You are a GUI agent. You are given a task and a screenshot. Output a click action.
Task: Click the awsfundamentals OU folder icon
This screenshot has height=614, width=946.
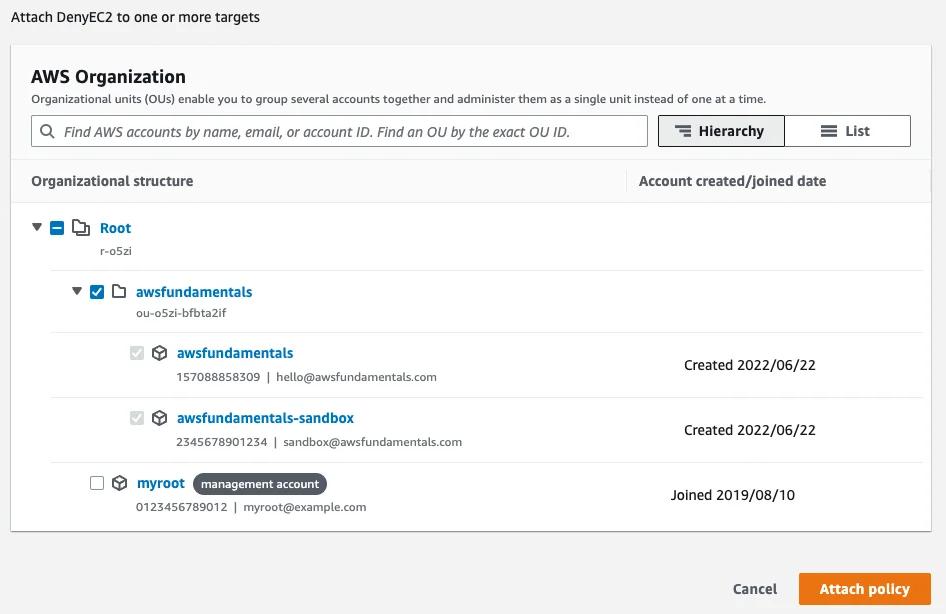(x=119, y=292)
